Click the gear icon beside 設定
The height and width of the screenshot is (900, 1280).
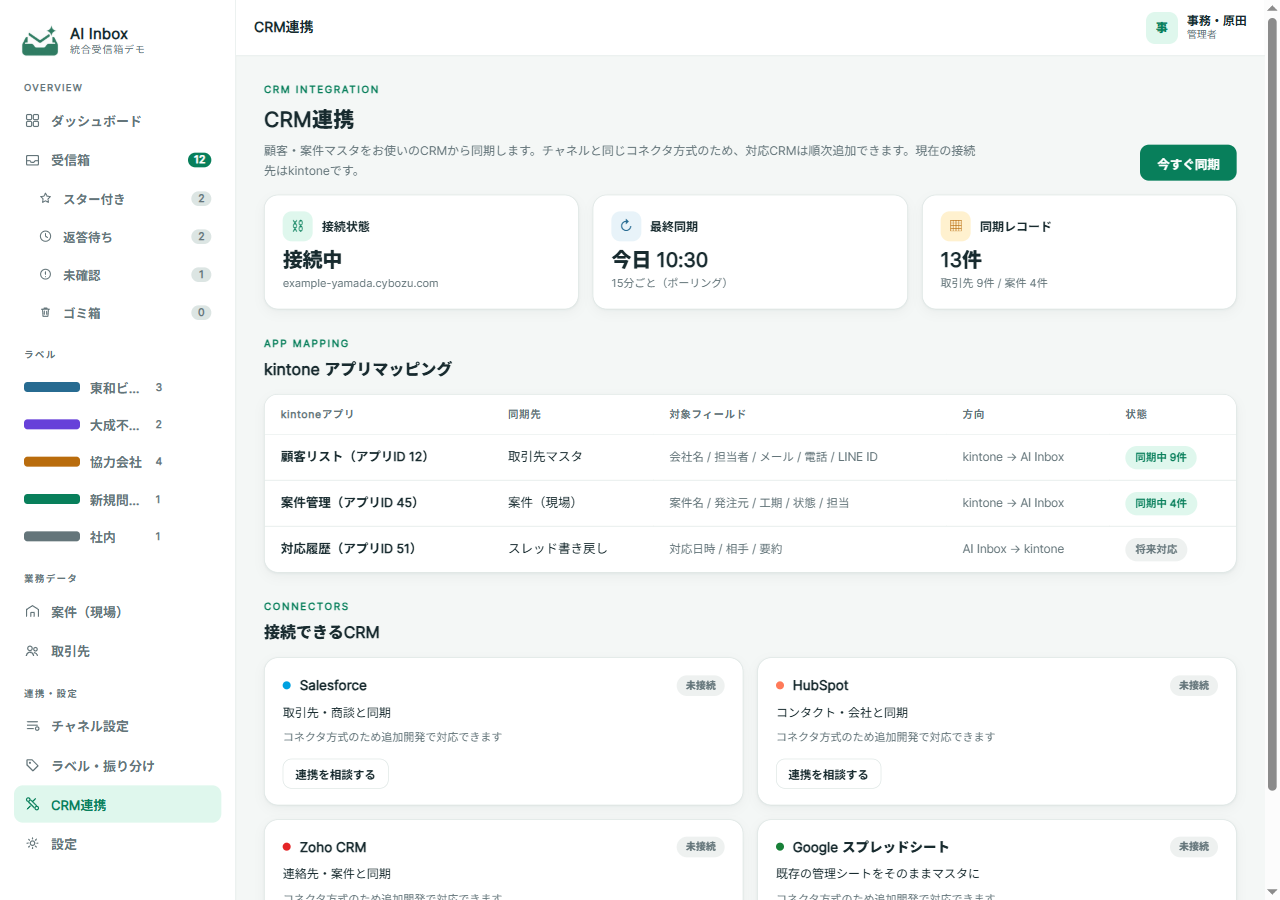click(32, 844)
